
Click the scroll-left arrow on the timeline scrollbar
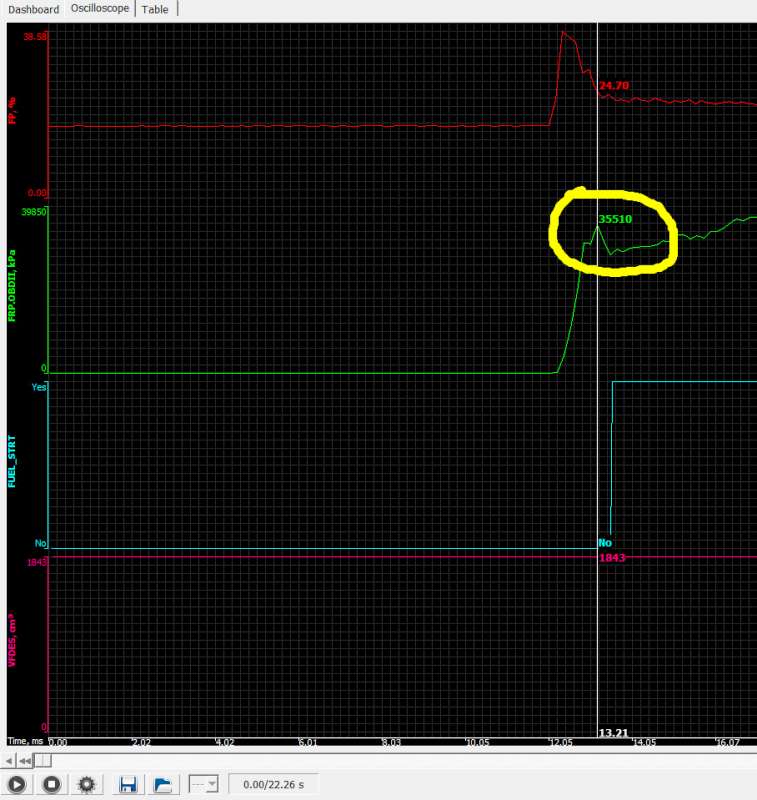tap(9, 762)
